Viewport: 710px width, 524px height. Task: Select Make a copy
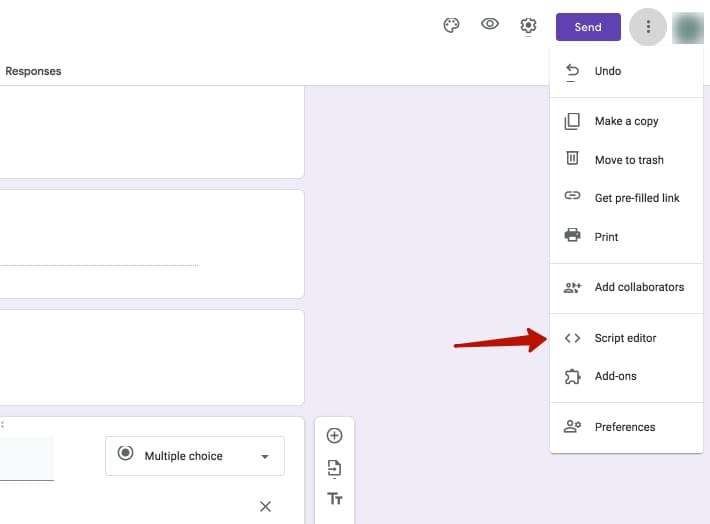[627, 121]
